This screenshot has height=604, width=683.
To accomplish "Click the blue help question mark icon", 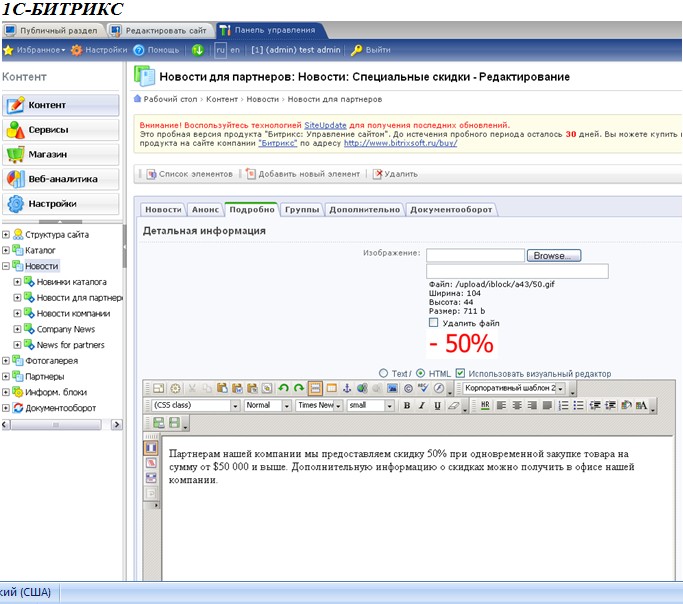I will 139,50.
